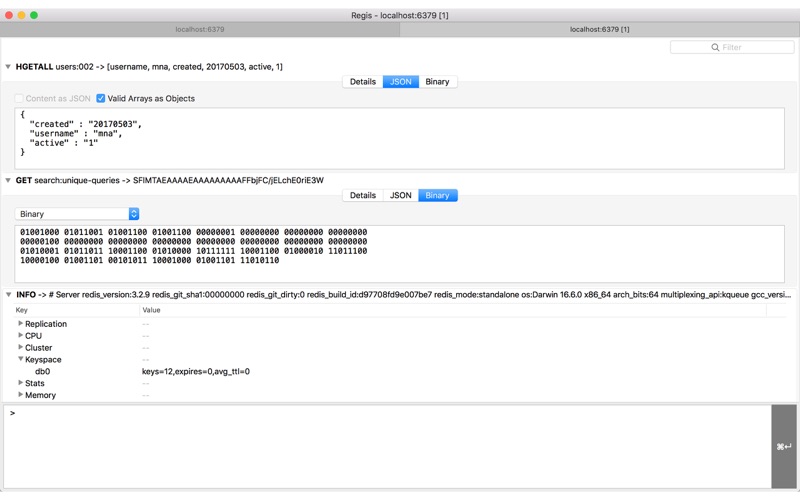This screenshot has width=800, height=500.
Task: Select Binary view for GET result
Action: tap(438, 195)
